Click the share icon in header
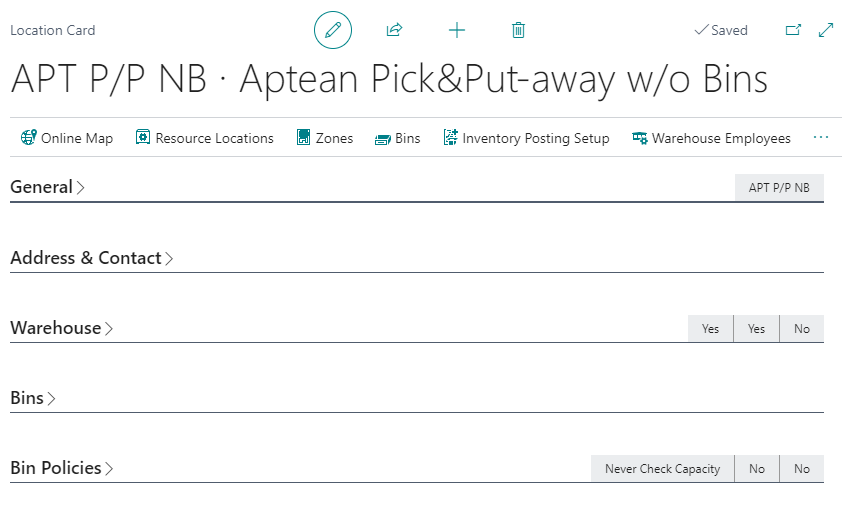 point(394,30)
